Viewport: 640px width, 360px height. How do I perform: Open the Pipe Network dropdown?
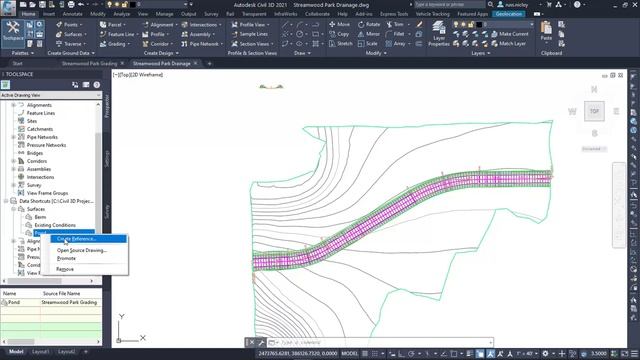click(202, 43)
